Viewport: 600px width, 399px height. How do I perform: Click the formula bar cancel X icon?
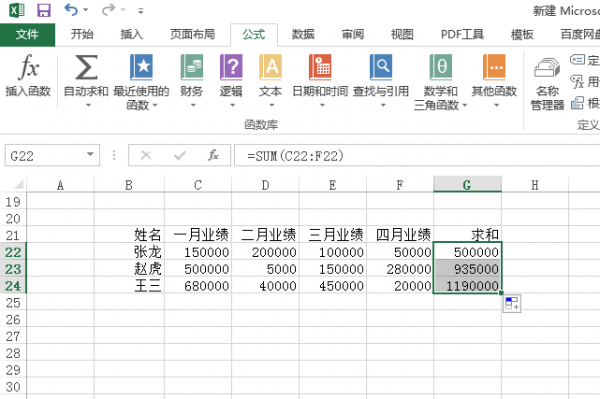click(146, 155)
